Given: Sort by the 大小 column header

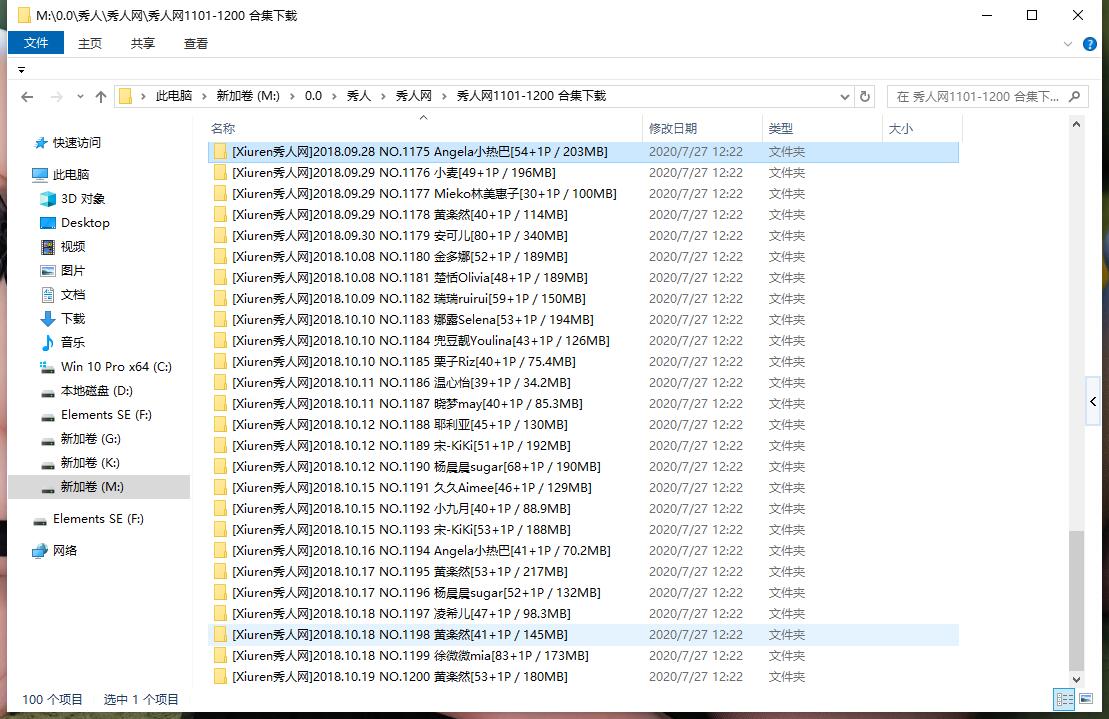Looking at the screenshot, I should point(901,129).
